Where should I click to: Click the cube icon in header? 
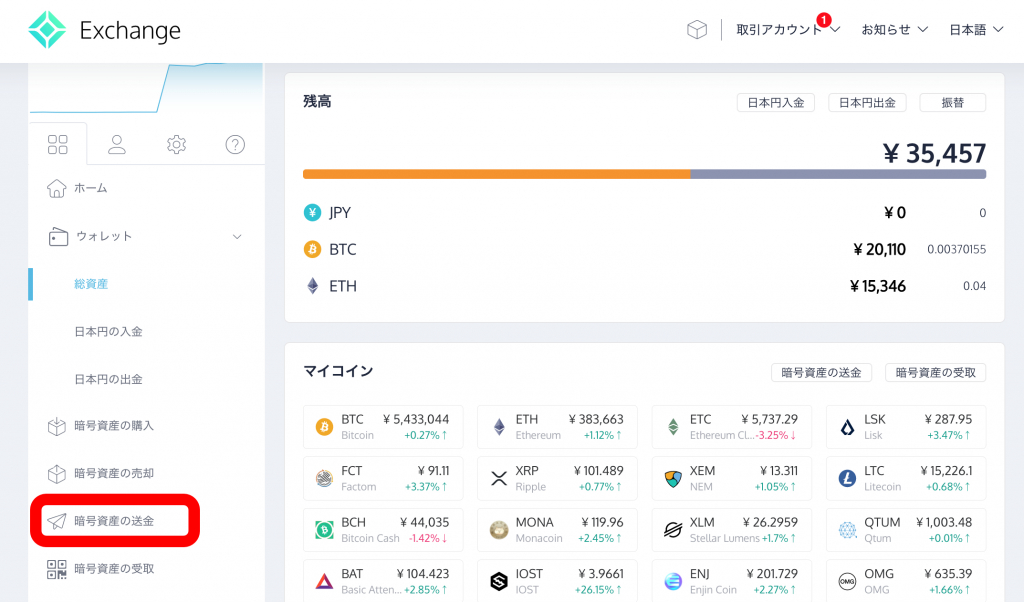tap(696, 30)
